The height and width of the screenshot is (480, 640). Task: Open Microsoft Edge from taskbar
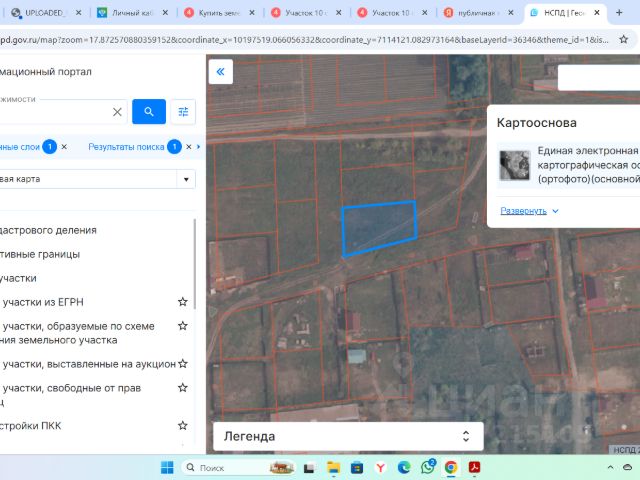(x=404, y=467)
